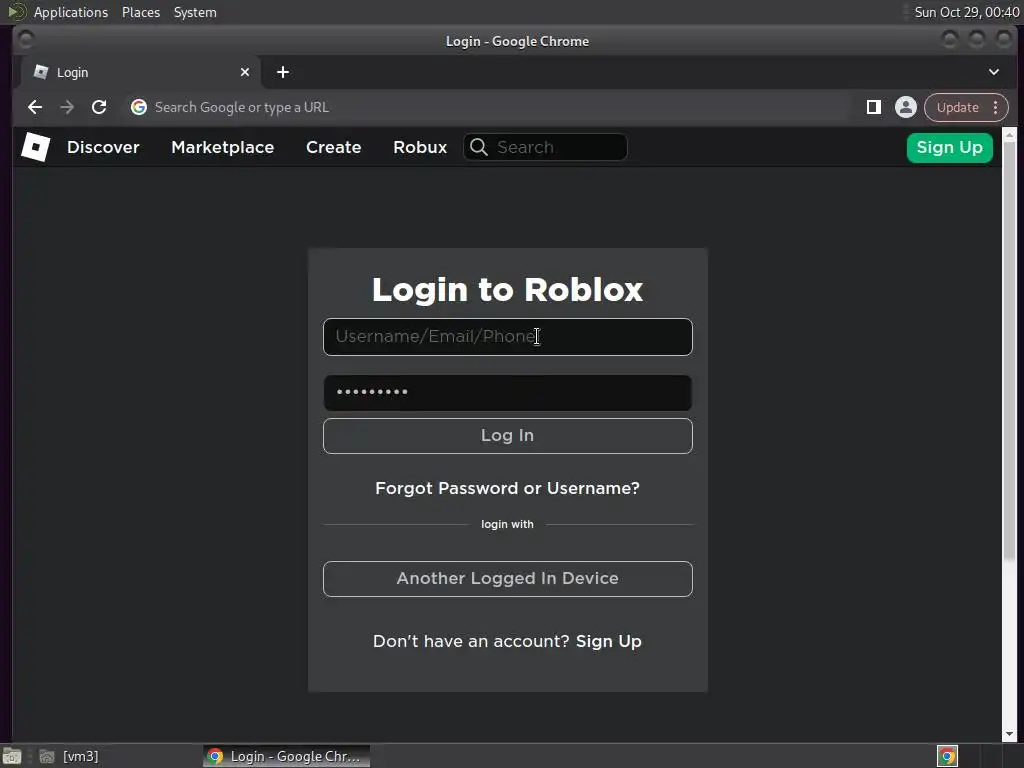Open the System menu

coord(195,12)
